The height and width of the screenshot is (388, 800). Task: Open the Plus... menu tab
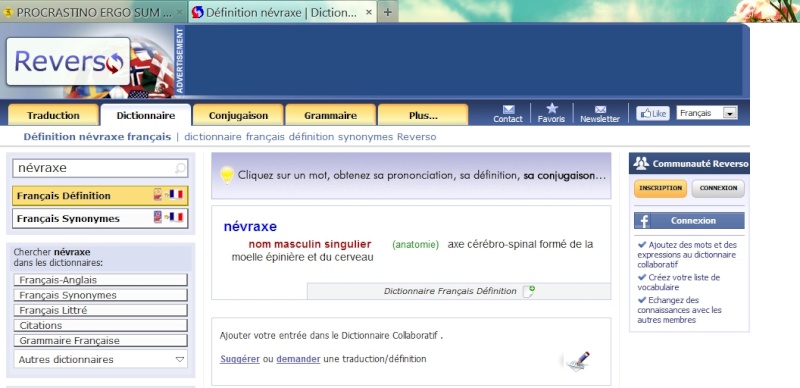[x=423, y=115]
